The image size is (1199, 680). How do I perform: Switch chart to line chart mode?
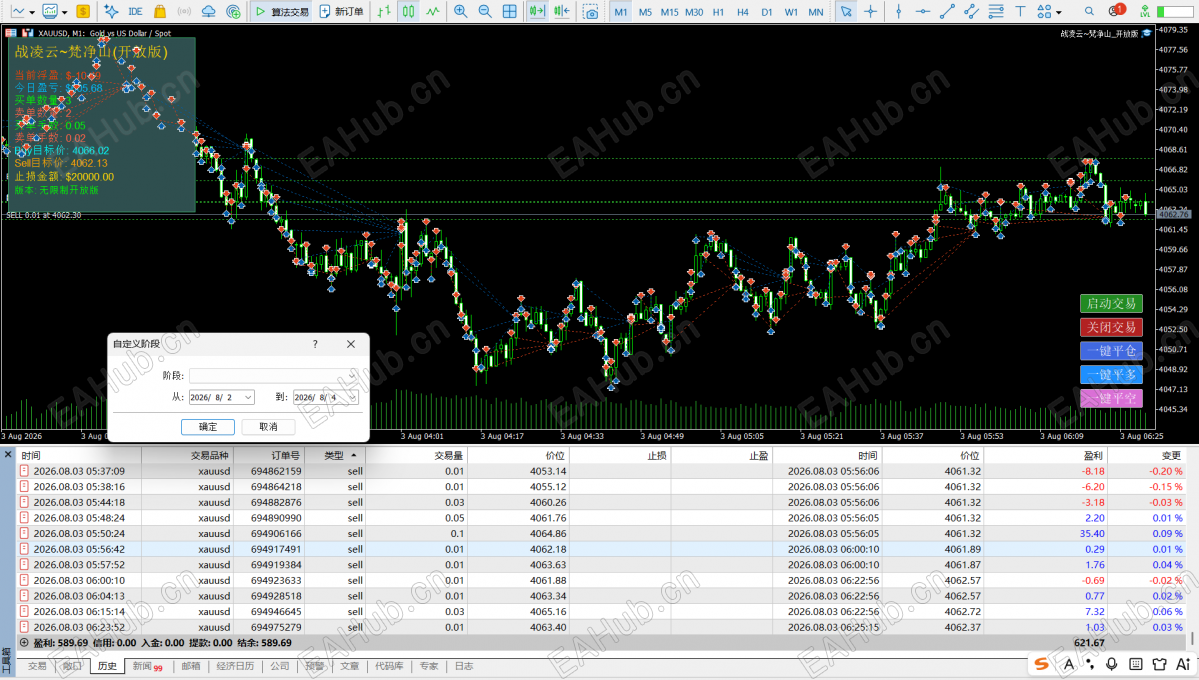coord(433,11)
